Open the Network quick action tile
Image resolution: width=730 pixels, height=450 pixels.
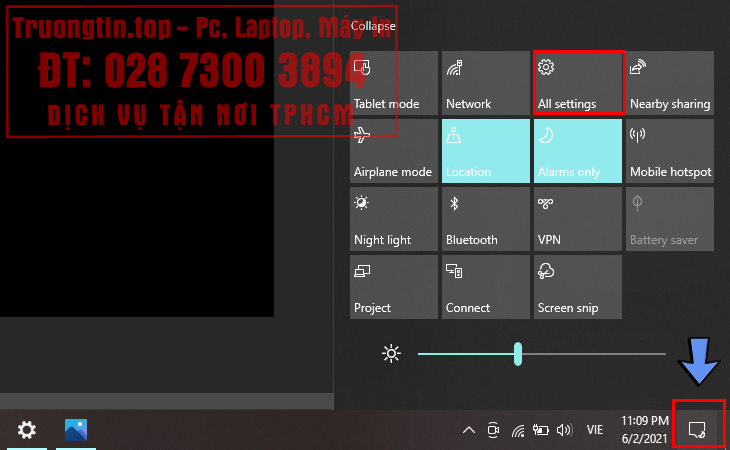tap(486, 83)
